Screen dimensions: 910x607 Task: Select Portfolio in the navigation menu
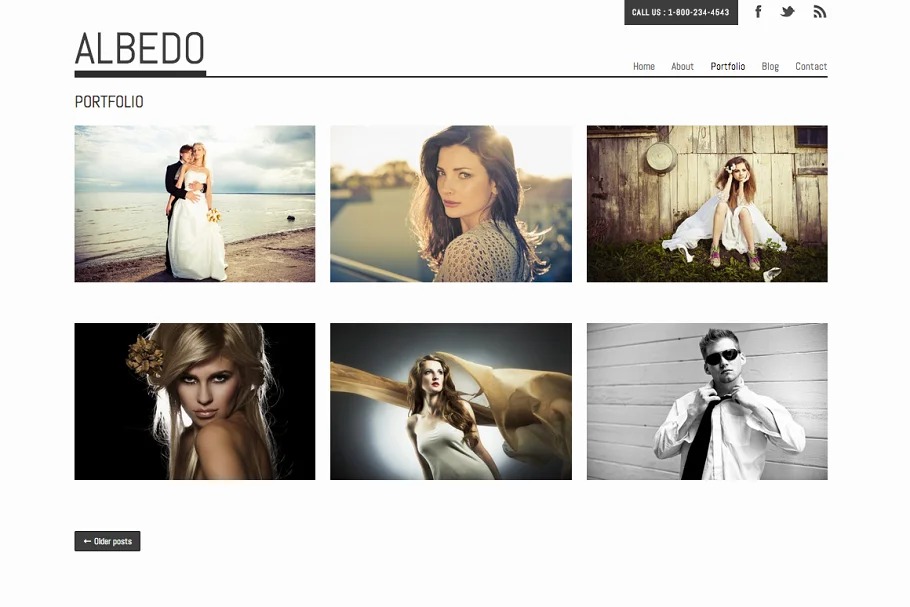click(727, 67)
